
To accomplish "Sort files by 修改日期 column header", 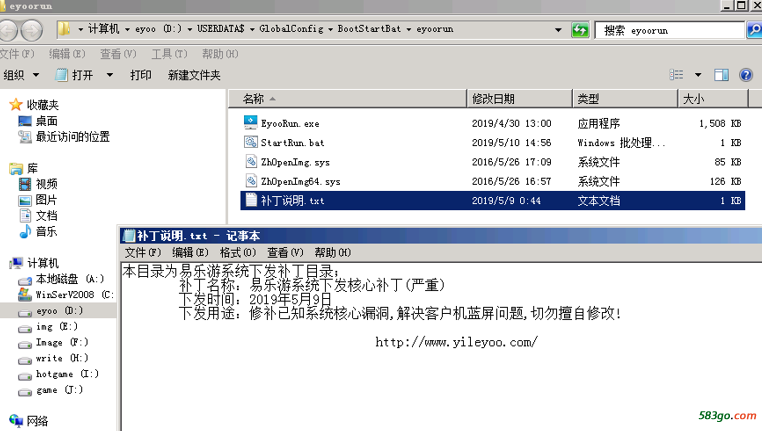I will click(x=493, y=99).
